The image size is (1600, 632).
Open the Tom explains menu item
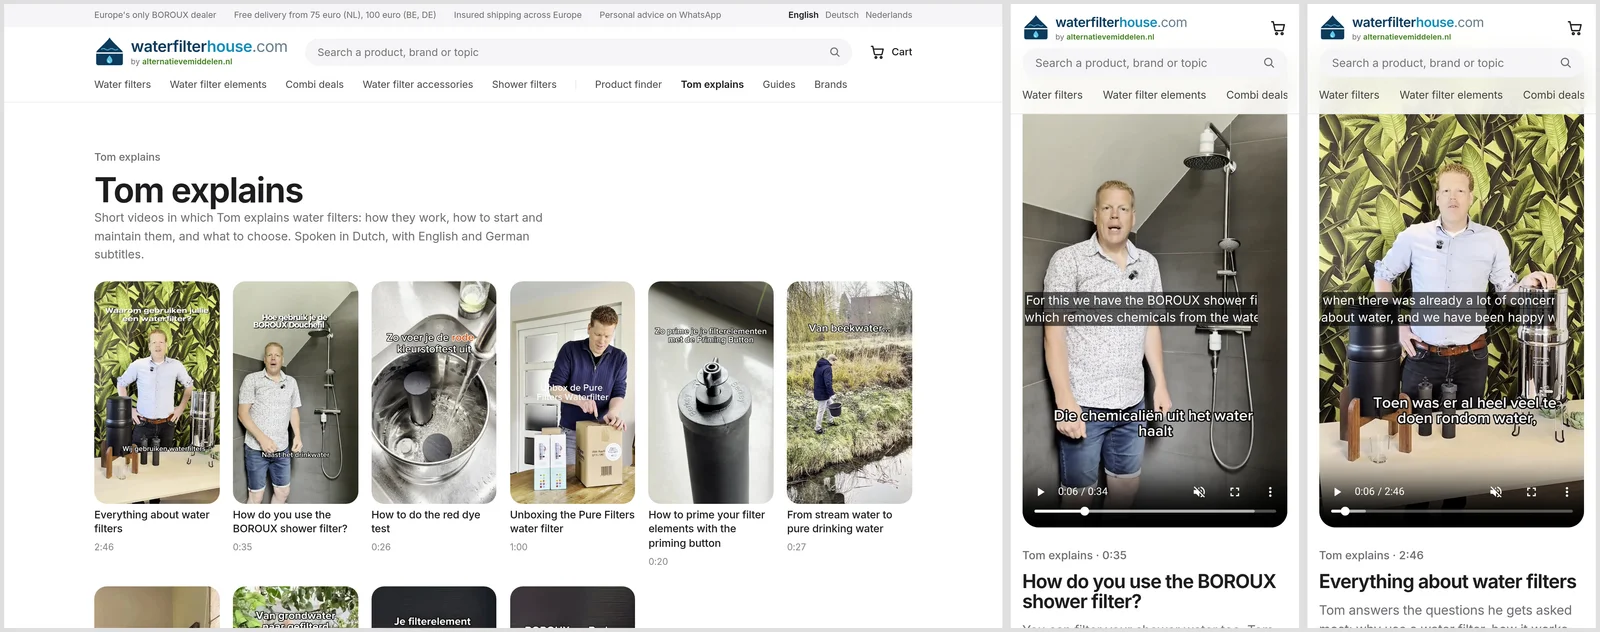click(x=712, y=85)
